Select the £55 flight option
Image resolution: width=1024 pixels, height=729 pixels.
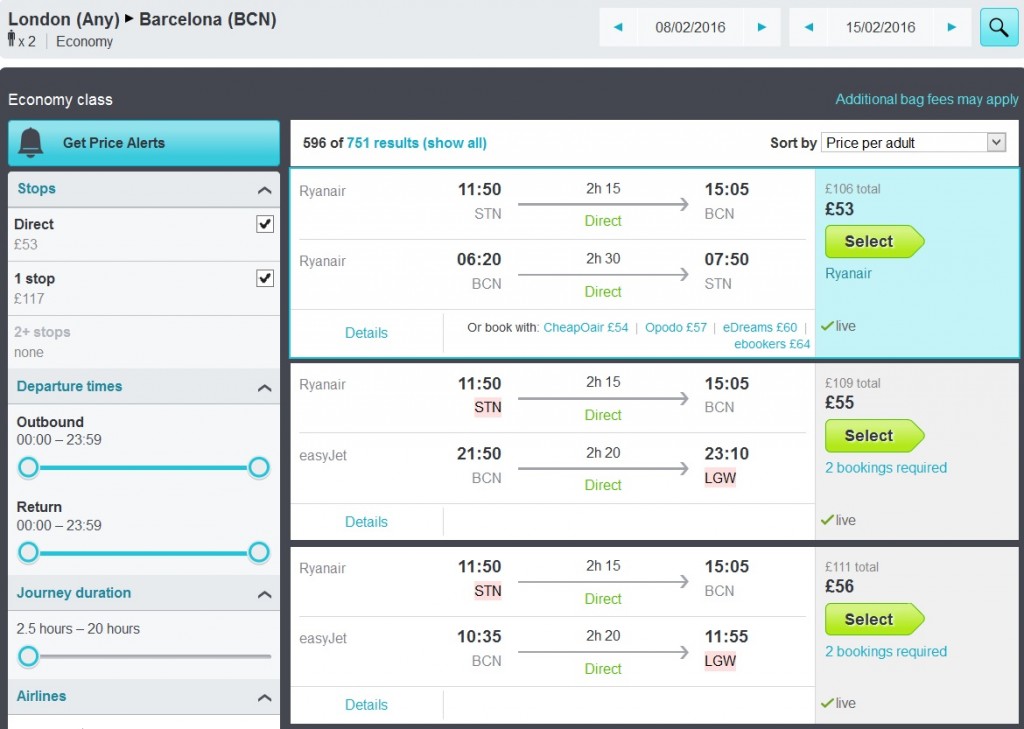(x=874, y=436)
